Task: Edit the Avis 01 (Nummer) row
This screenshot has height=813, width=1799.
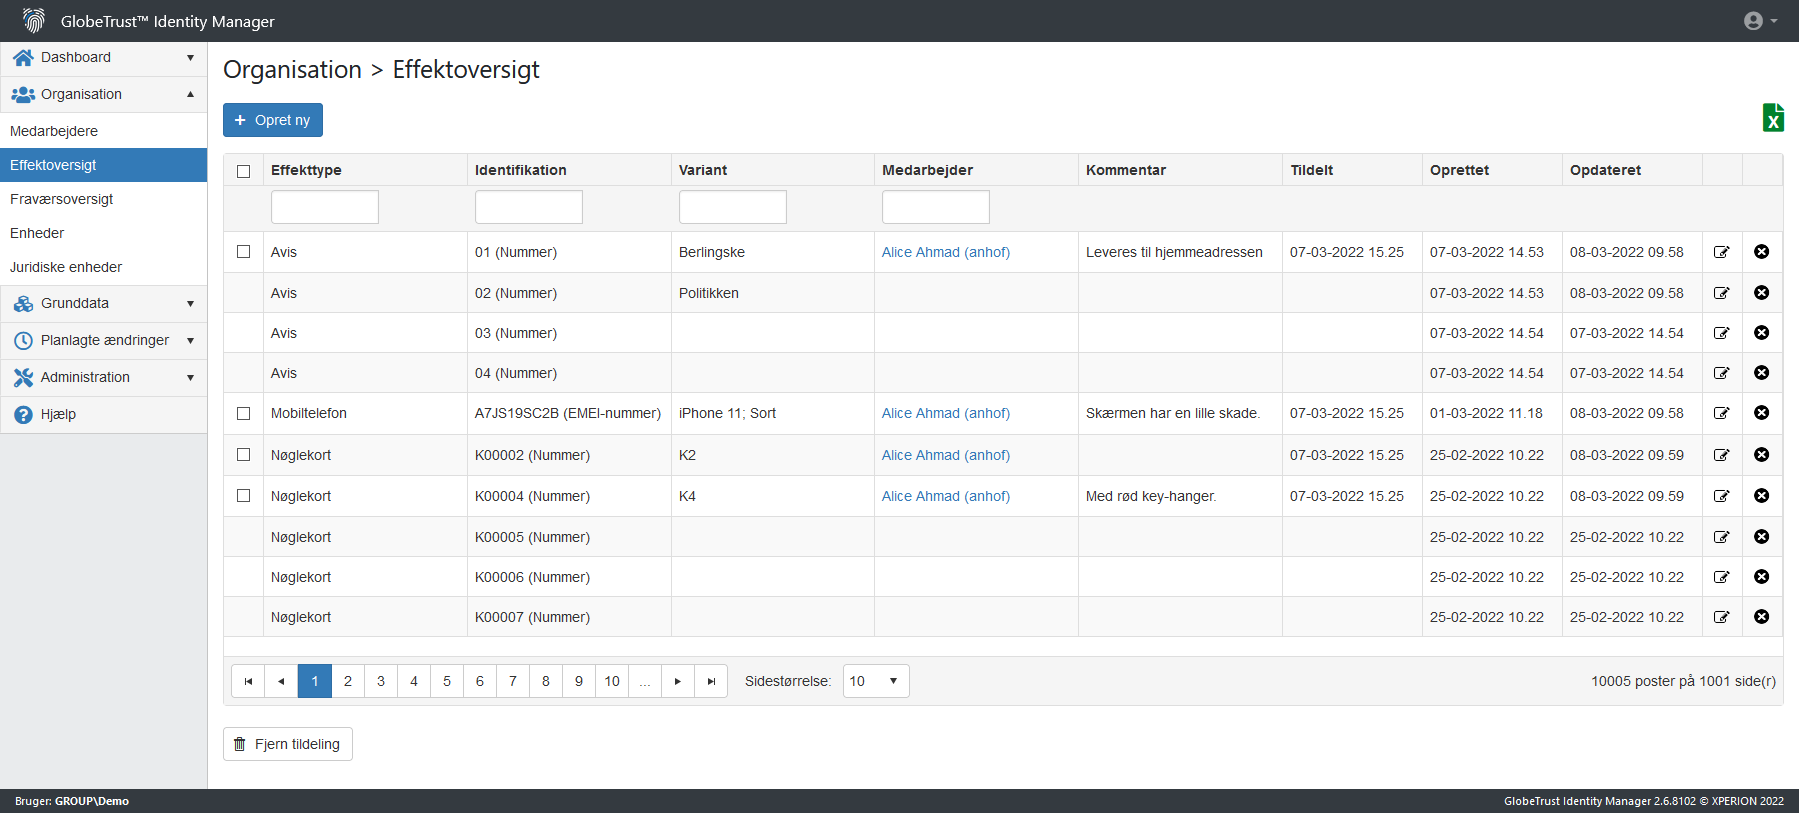Action: [x=1722, y=252]
